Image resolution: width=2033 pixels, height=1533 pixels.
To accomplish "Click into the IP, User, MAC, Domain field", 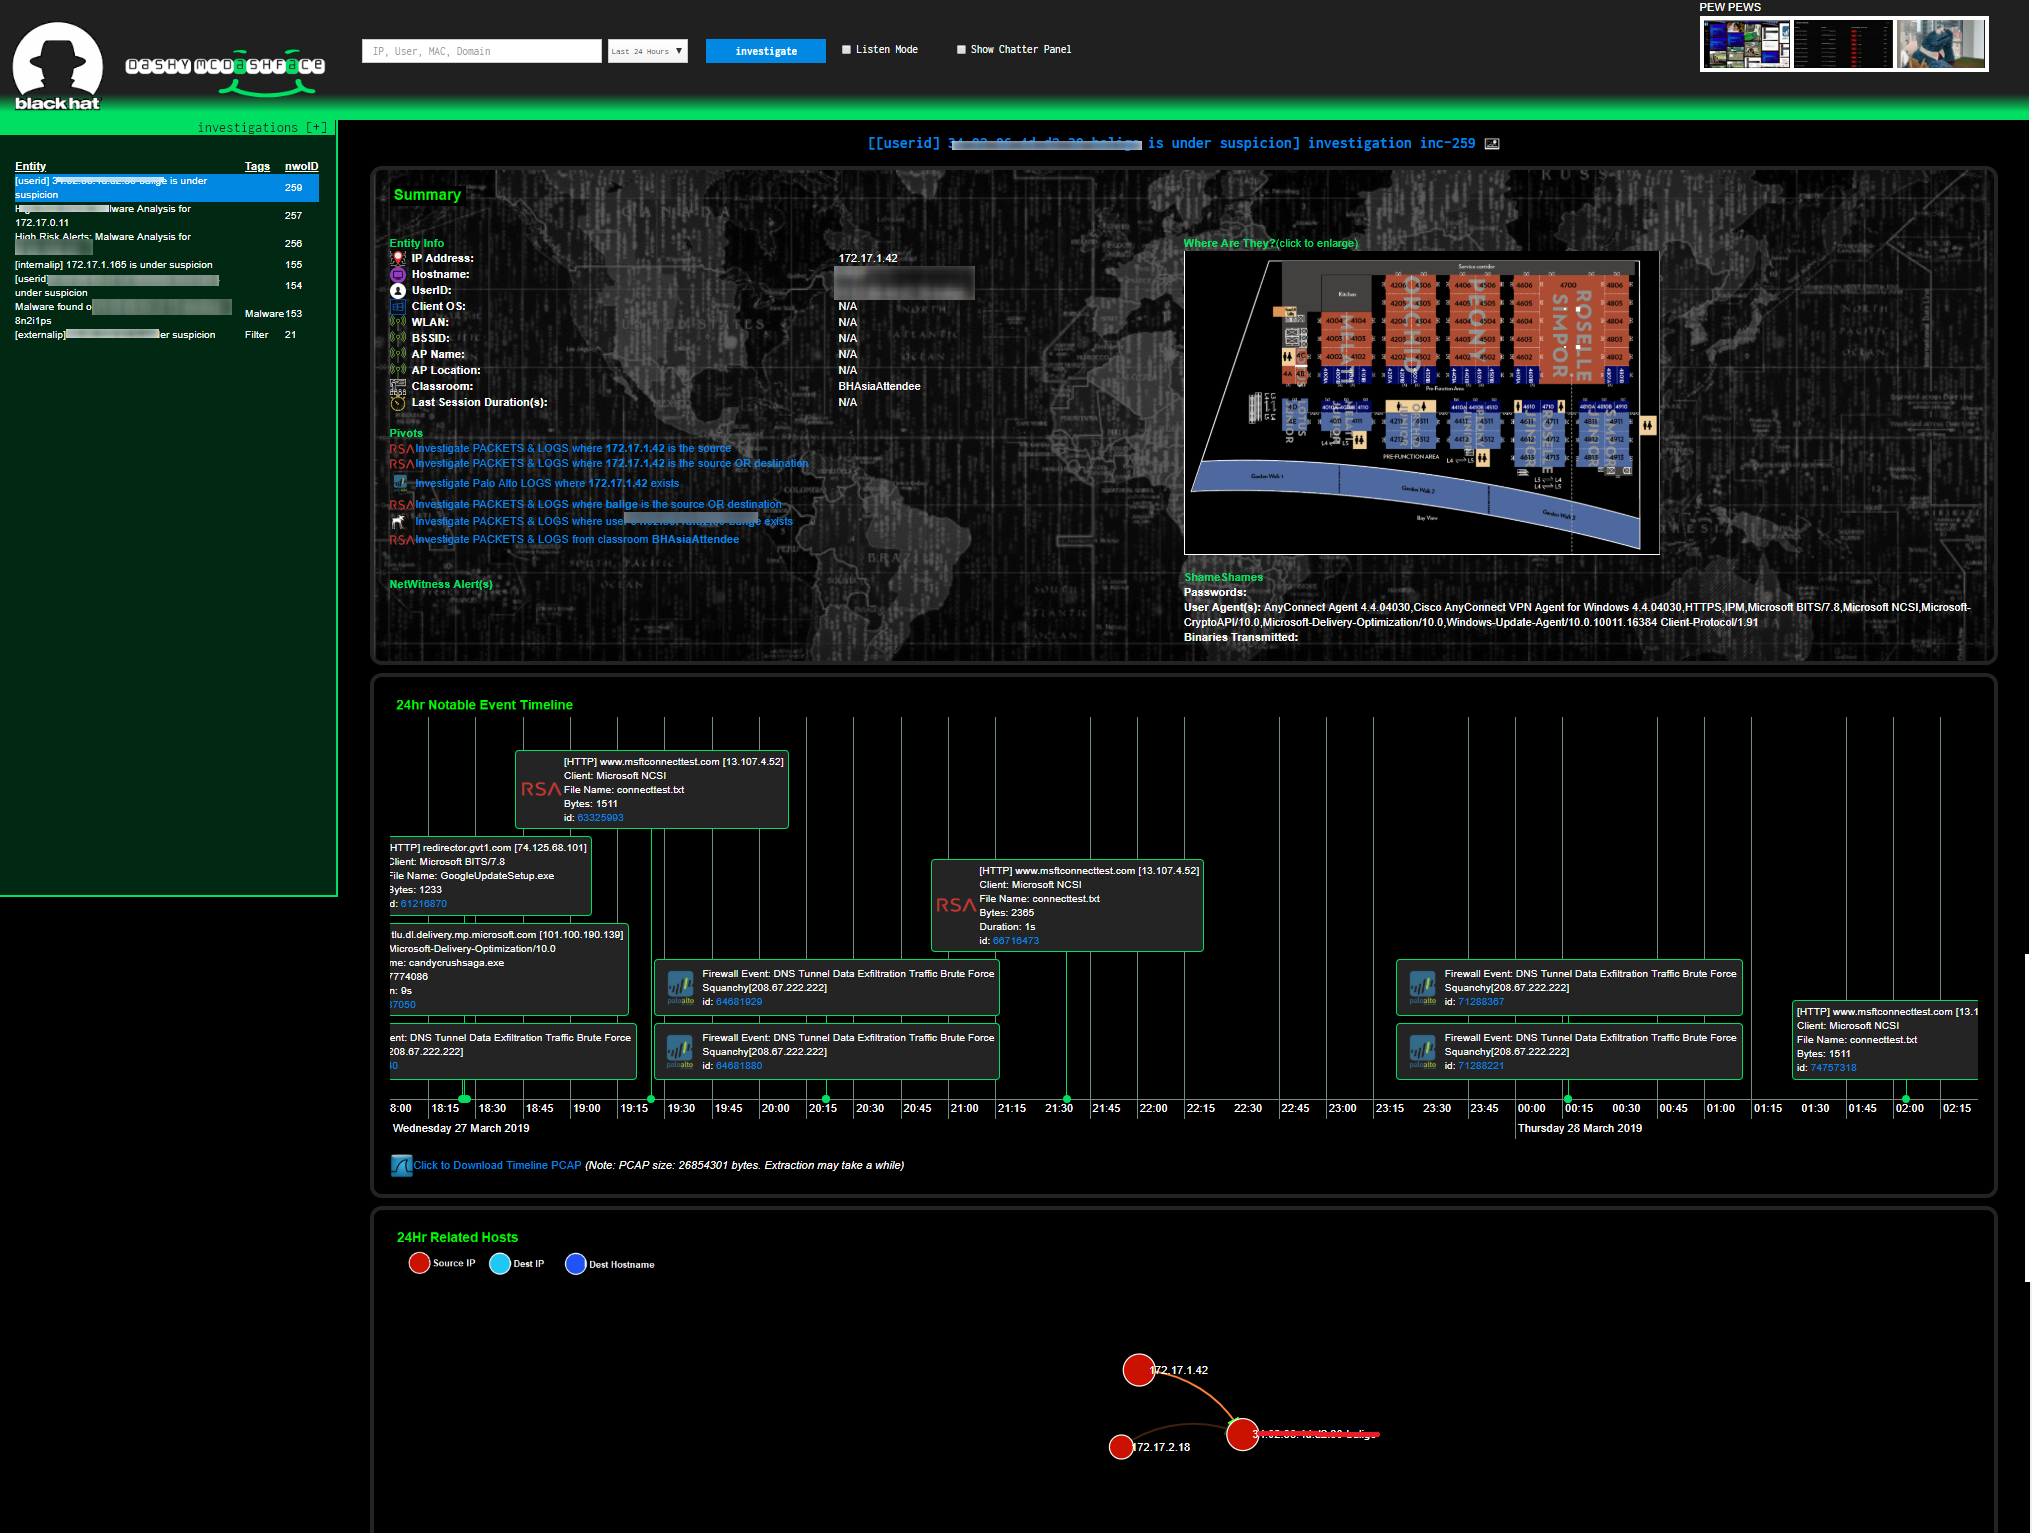I will pos(481,51).
